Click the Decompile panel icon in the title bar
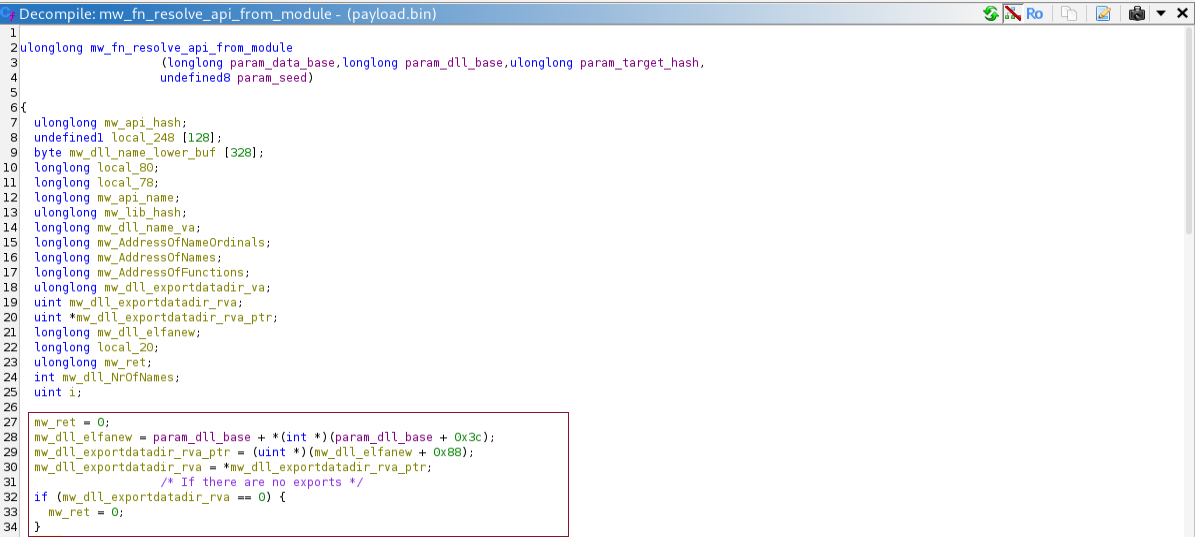 tap(8, 13)
